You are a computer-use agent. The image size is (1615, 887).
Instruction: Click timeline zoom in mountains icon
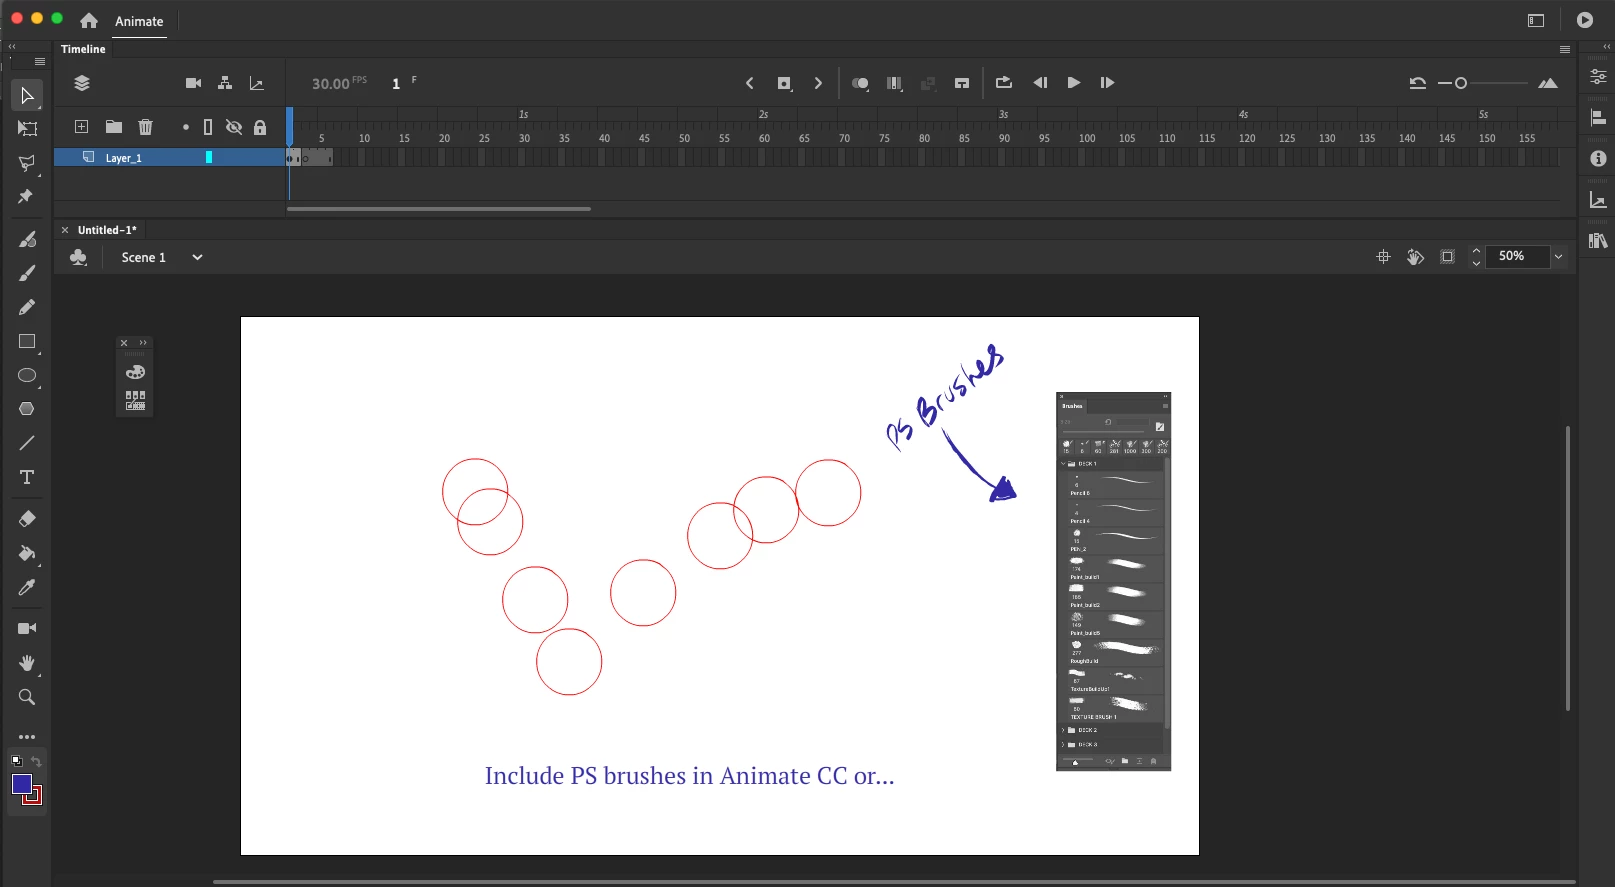pyautogui.click(x=1548, y=83)
